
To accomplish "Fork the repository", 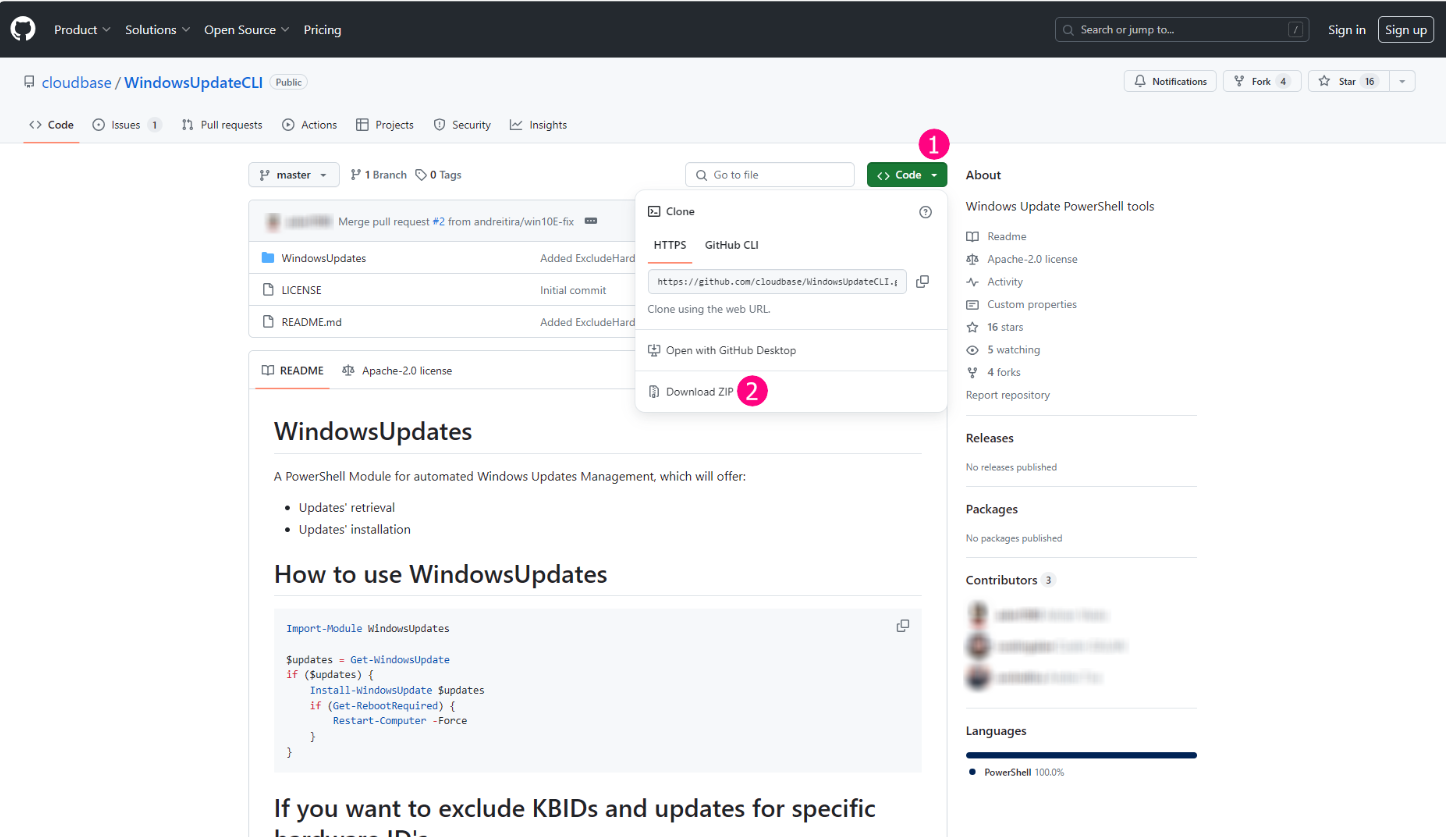I will (x=1261, y=82).
